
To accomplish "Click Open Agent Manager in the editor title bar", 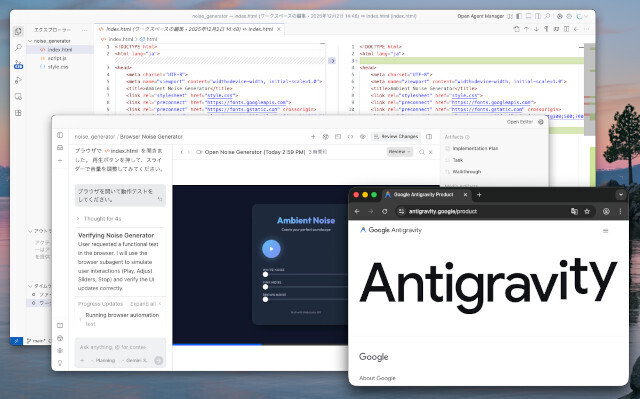I will [x=480, y=16].
